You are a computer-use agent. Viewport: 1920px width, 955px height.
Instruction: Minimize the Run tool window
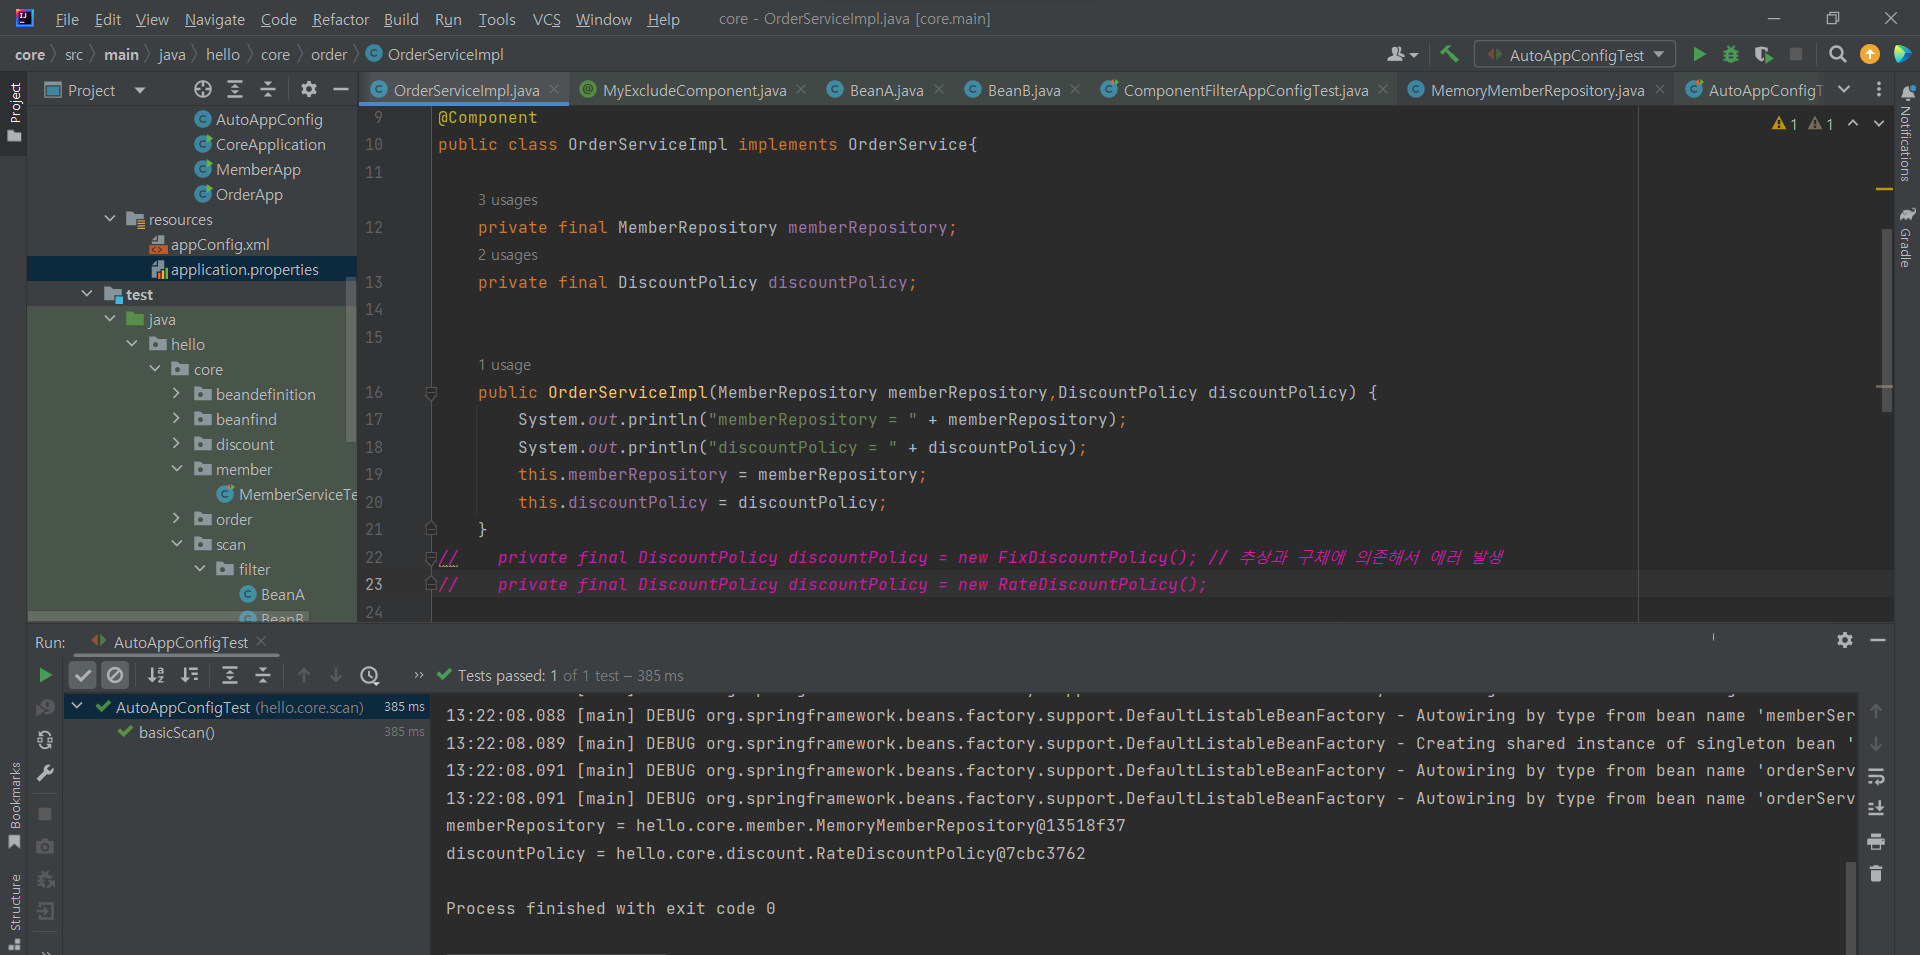(x=1878, y=640)
